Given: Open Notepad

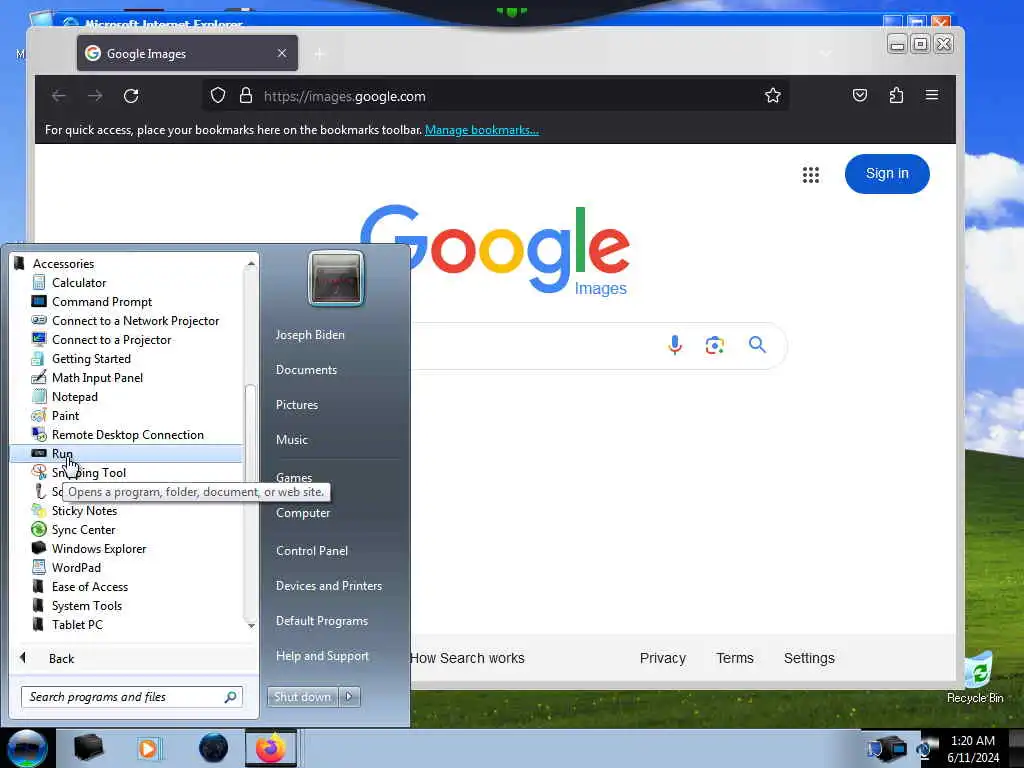Looking at the screenshot, I should click(74, 396).
